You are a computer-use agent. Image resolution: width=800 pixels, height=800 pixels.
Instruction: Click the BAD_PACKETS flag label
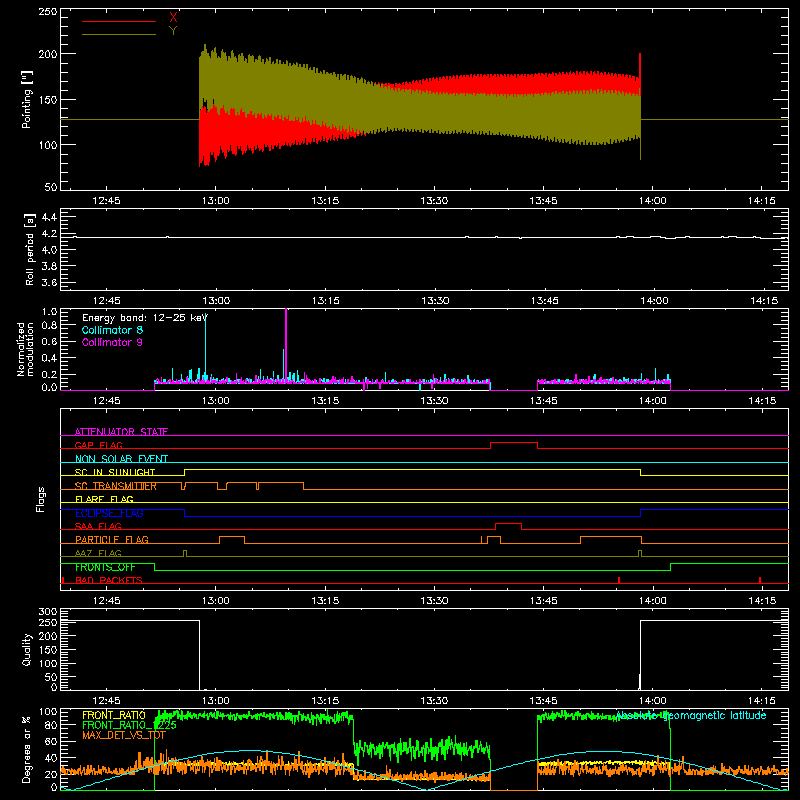(109, 580)
